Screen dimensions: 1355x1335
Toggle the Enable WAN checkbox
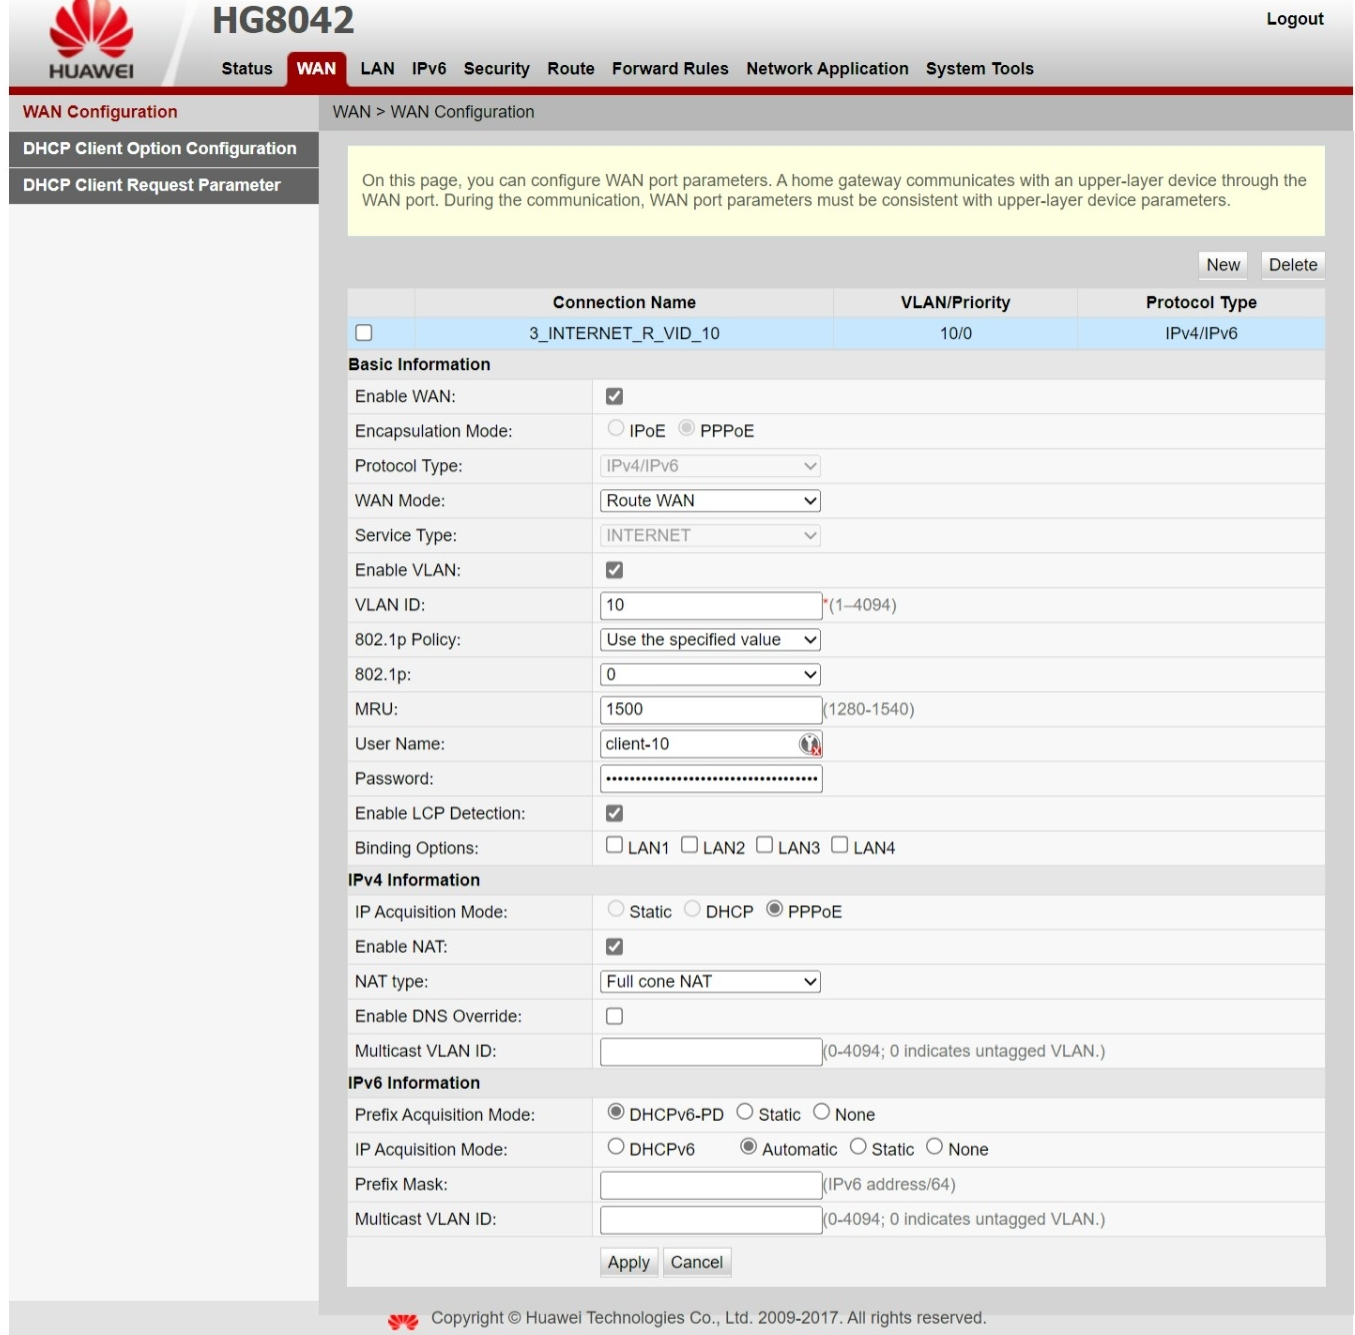click(614, 397)
